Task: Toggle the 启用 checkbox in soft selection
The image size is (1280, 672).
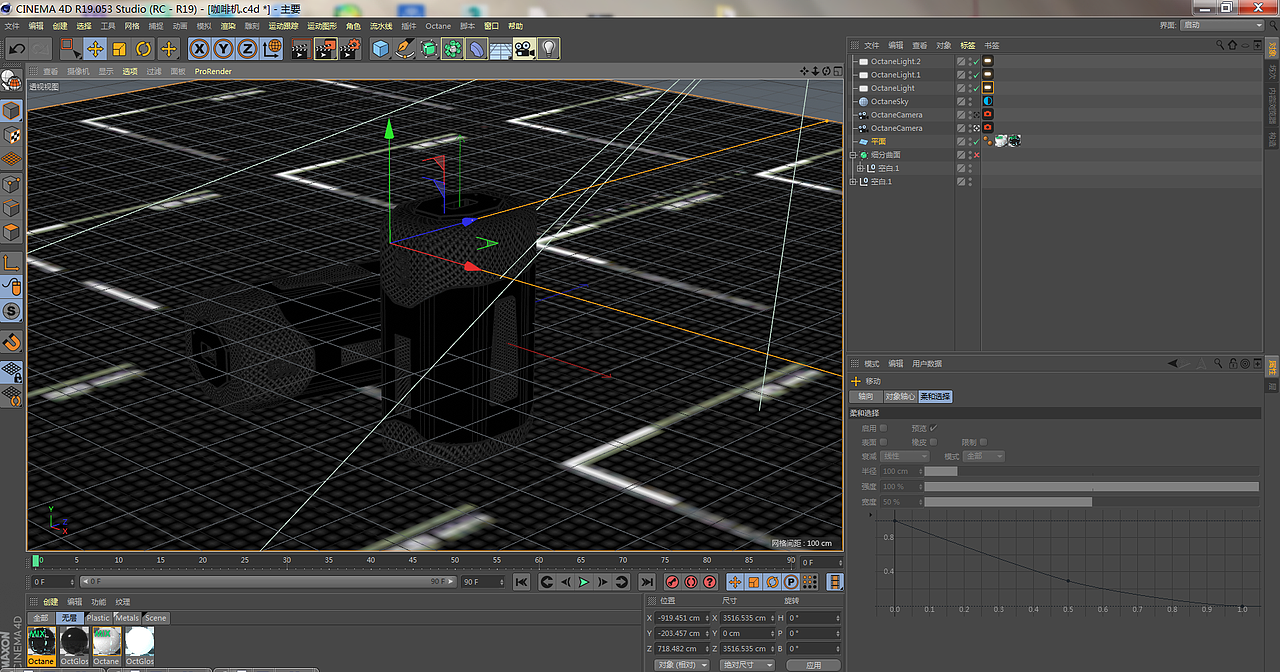Action: click(x=883, y=428)
